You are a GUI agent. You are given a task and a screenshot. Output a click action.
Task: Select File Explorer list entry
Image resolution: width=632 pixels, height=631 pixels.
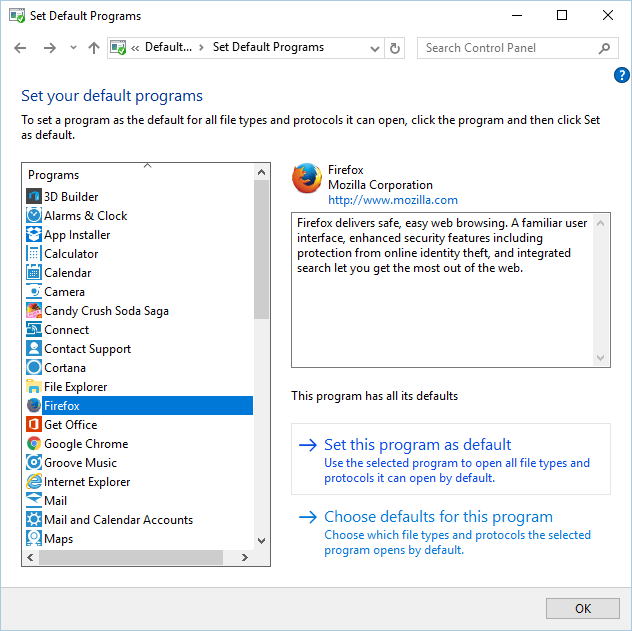(x=75, y=387)
